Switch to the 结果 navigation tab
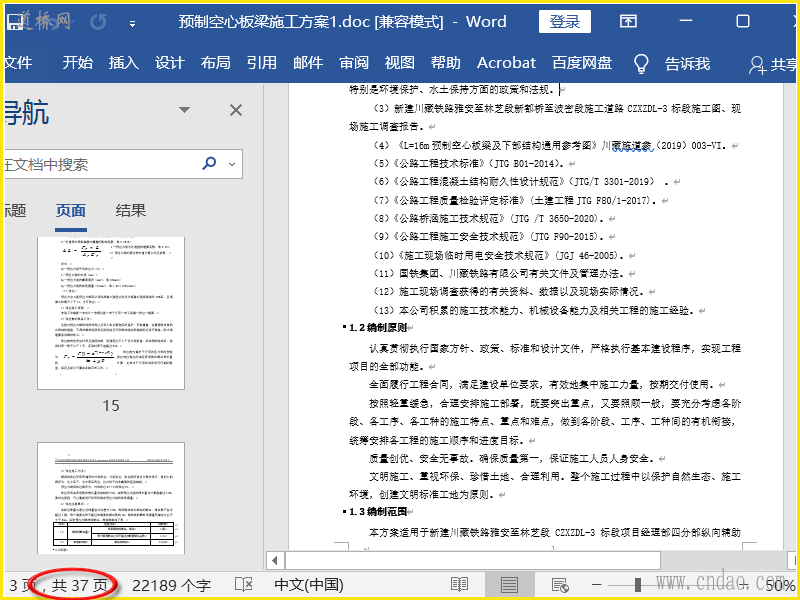 click(x=131, y=210)
